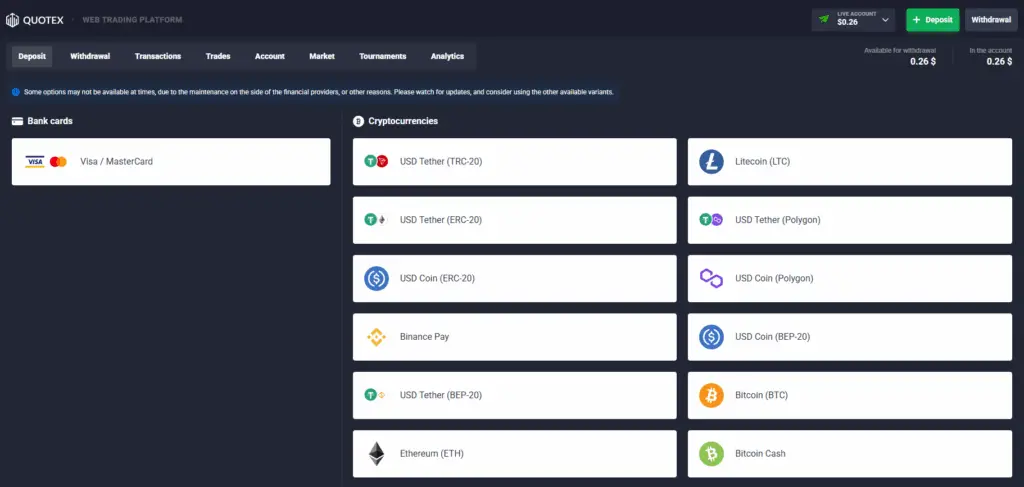Click the USD Tether Polygon coin icon

[711, 220]
